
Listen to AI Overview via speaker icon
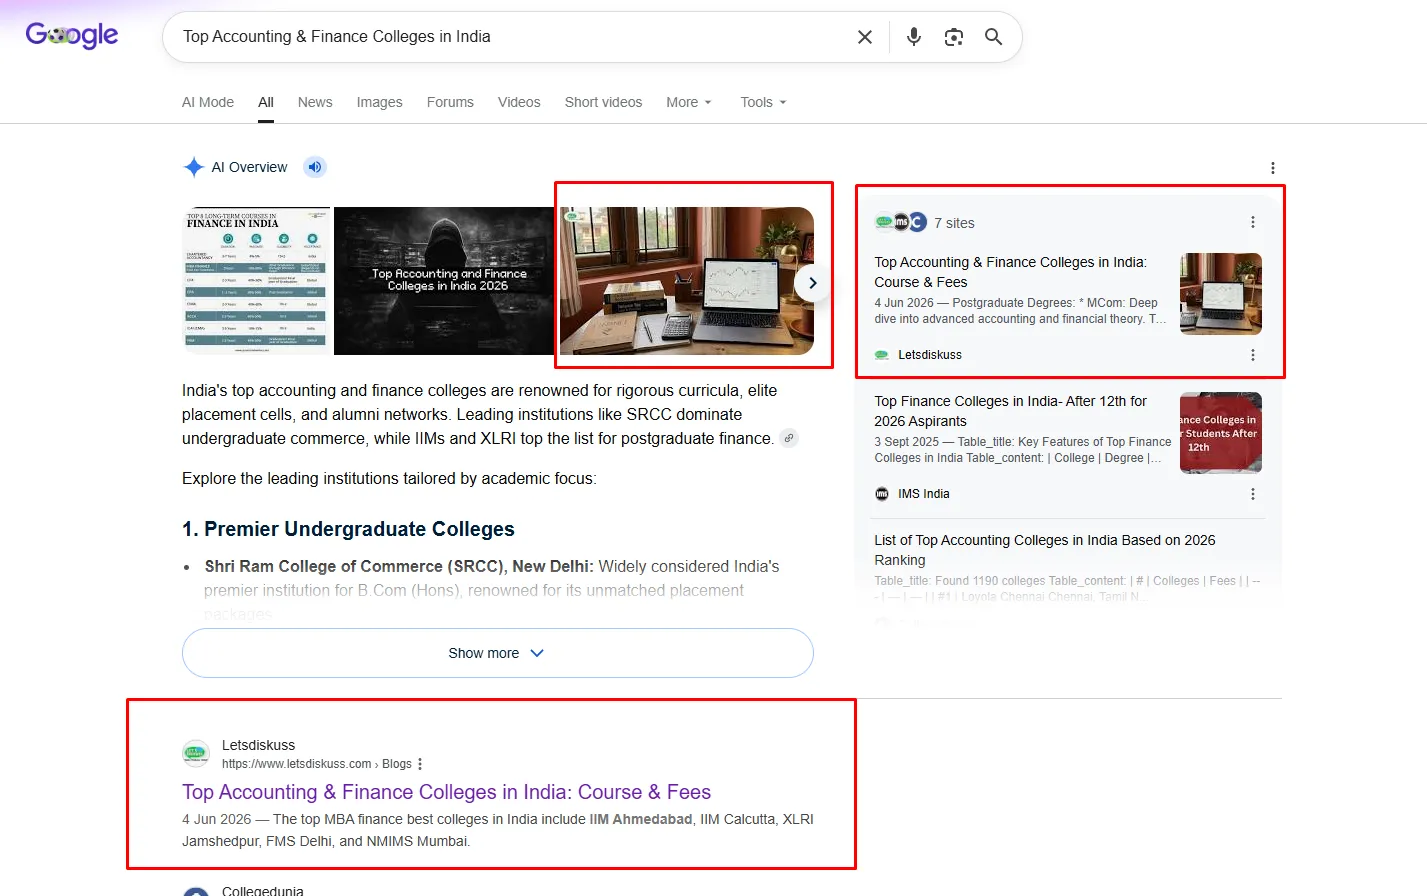coord(315,167)
